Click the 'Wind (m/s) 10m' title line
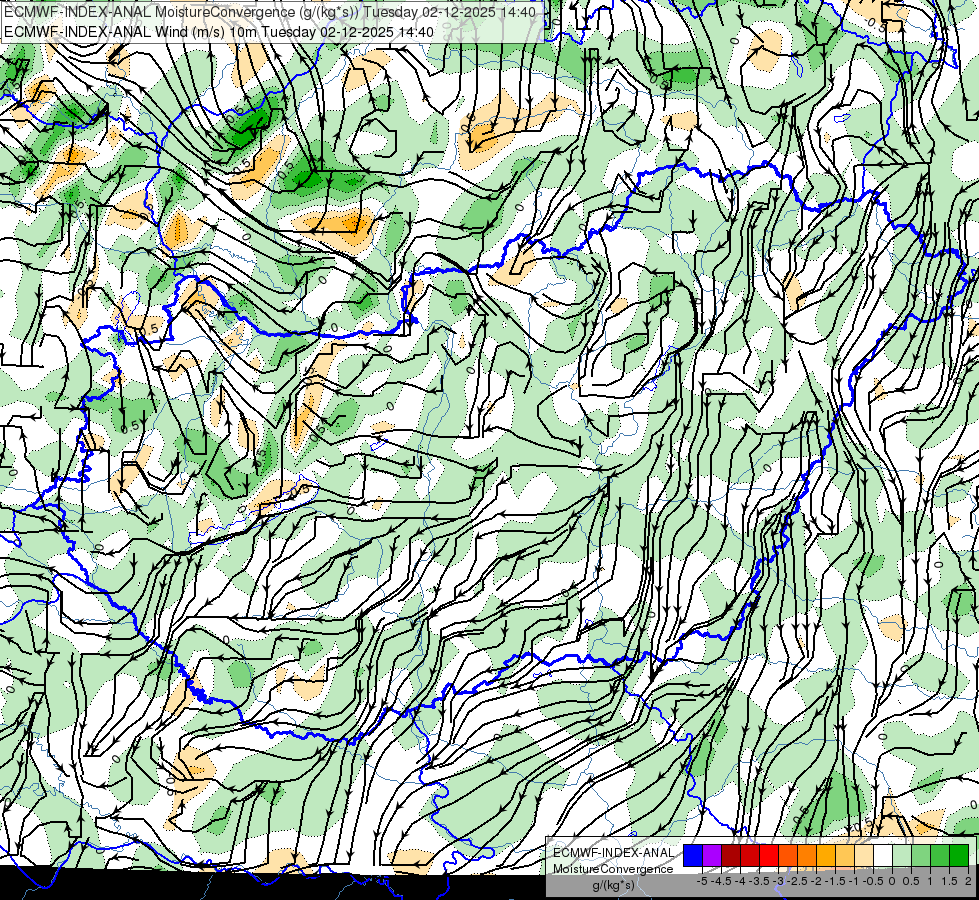Image resolution: width=979 pixels, height=900 pixels. (x=219, y=31)
